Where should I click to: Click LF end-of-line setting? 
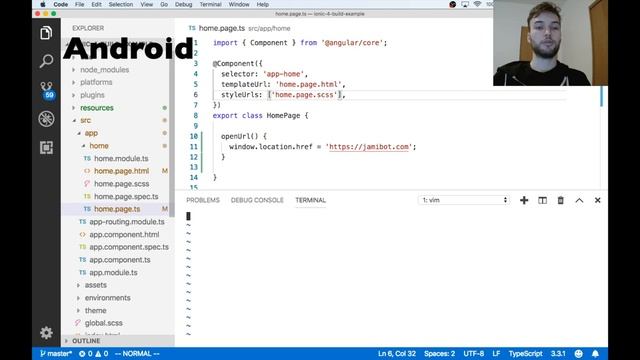[x=496, y=354]
